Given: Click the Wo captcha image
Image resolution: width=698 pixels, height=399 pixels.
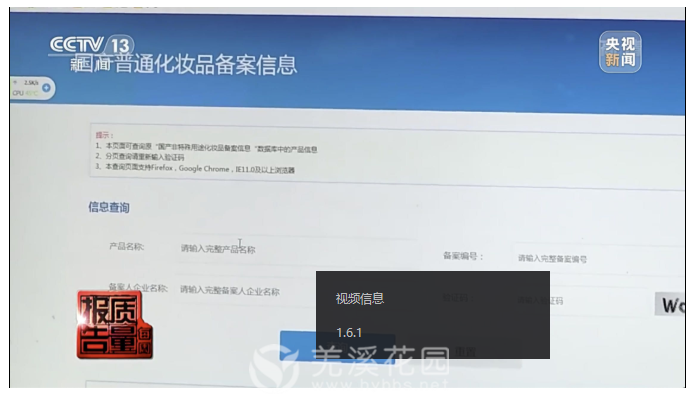Looking at the screenshot, I should (670, 305).
